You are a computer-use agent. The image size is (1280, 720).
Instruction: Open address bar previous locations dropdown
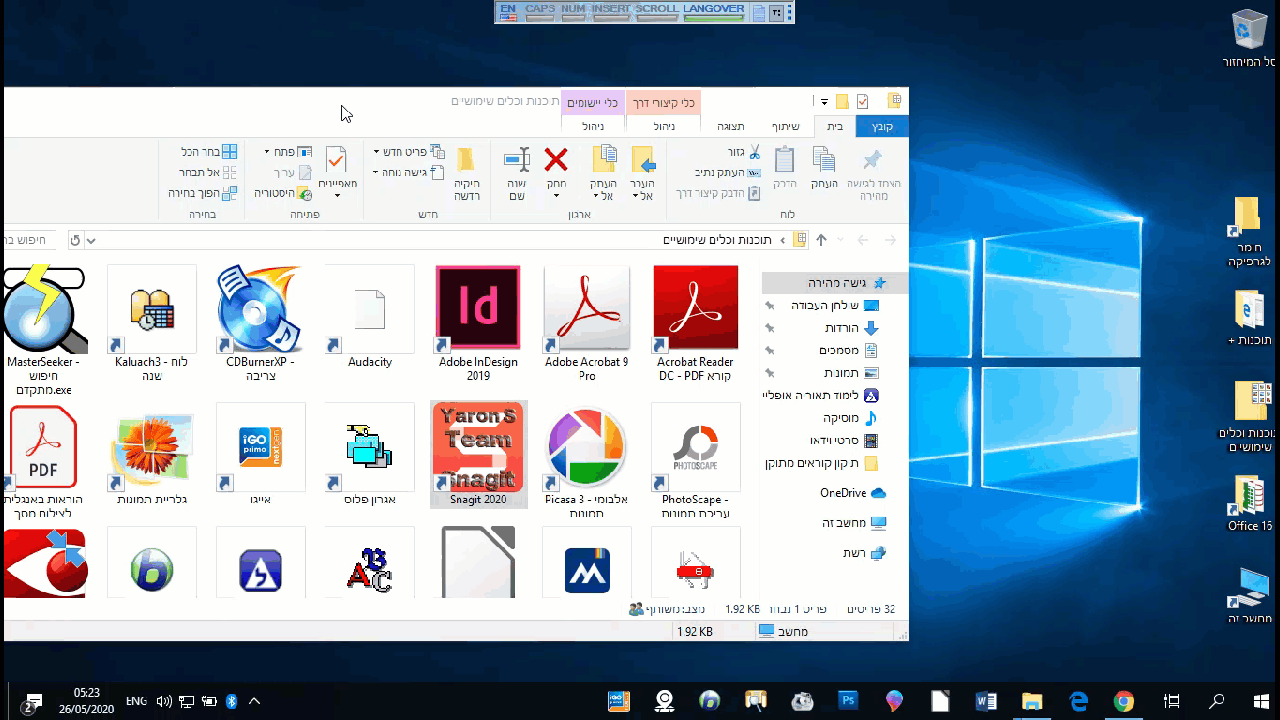click(x=91, y=240)
